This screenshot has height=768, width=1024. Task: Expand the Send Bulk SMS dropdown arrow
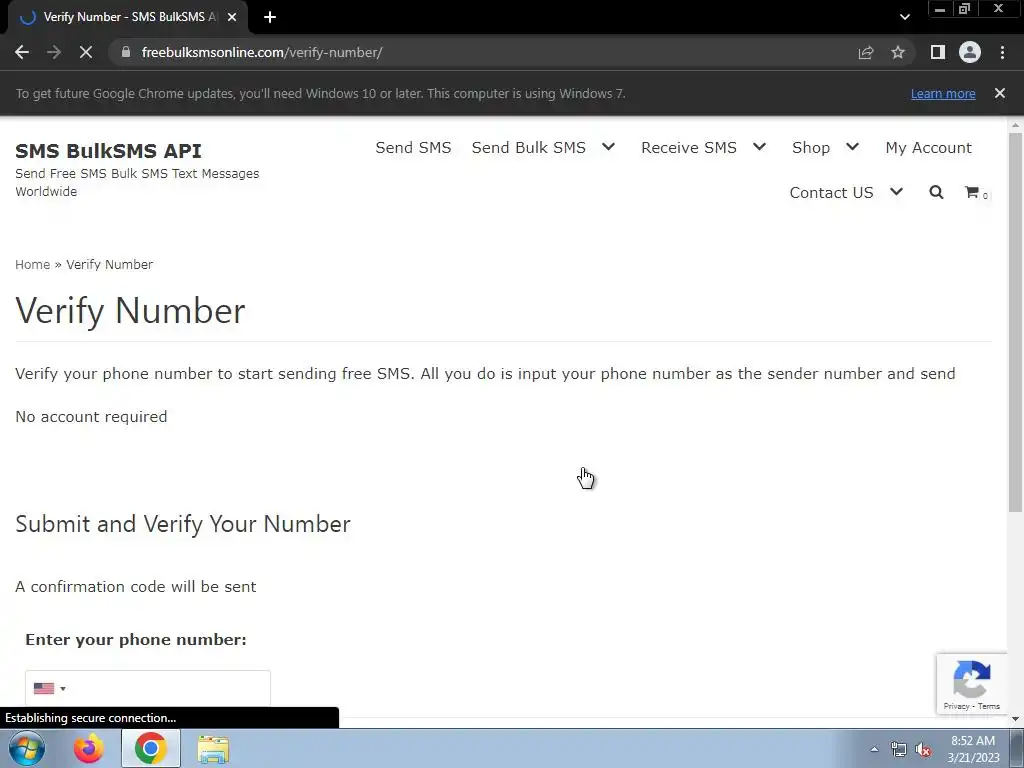click(609, 147)
